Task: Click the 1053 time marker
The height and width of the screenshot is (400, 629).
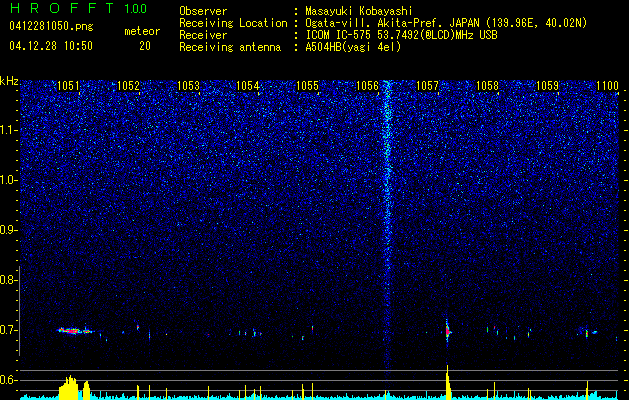Action: 189,86
